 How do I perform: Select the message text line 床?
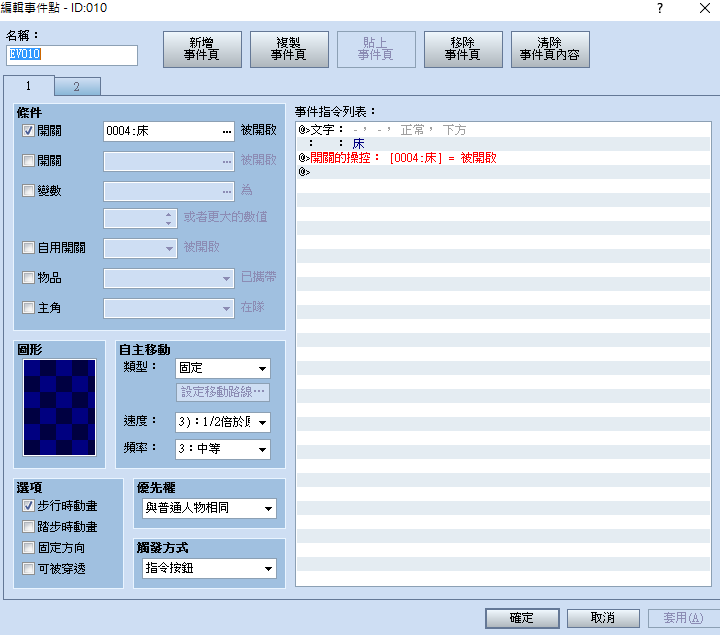tap(503, 144)
